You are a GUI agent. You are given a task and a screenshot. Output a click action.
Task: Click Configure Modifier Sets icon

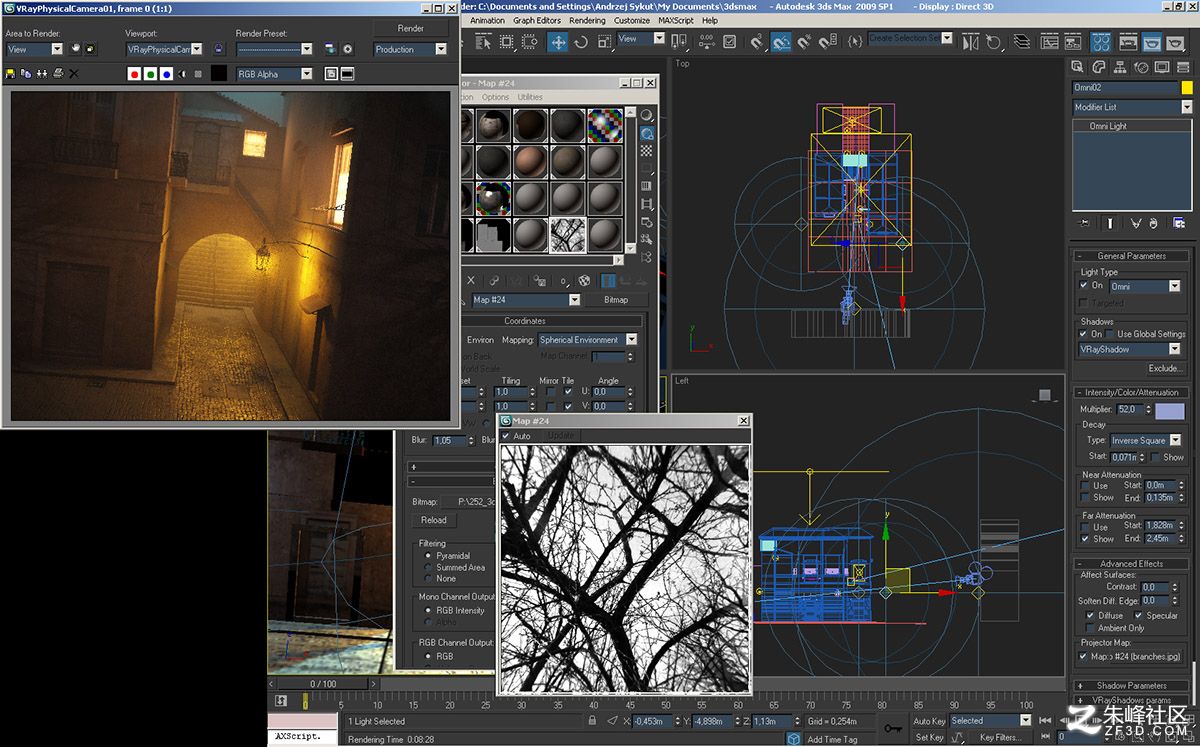tap(1180, 222)
